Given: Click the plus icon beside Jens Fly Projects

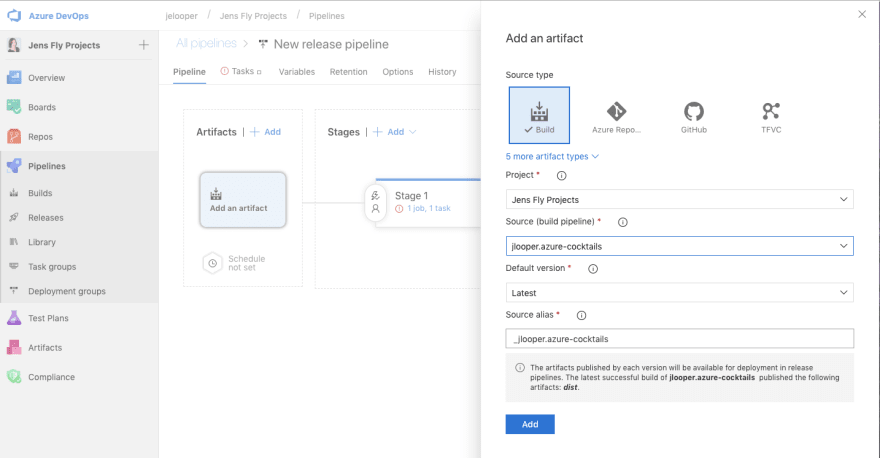Looking at the screenshot, I should [144, 45].
